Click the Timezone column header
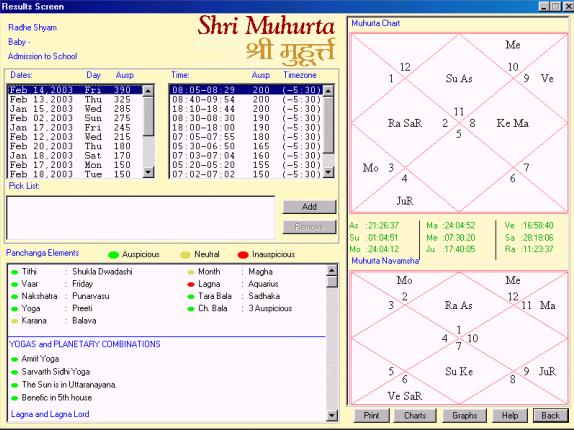574x430 pixels. pyautogui.click(x=299, y=75)
